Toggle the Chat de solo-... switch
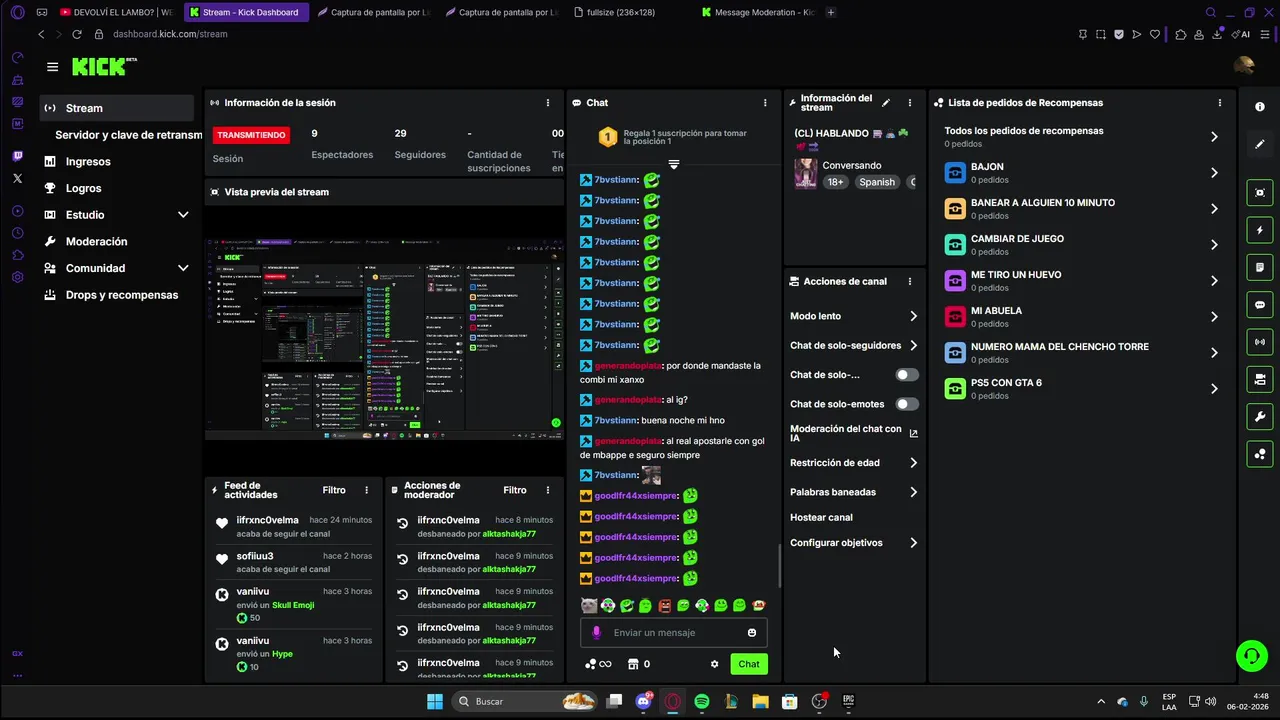This screenshot has width=1280, height=720. (907, 375)
